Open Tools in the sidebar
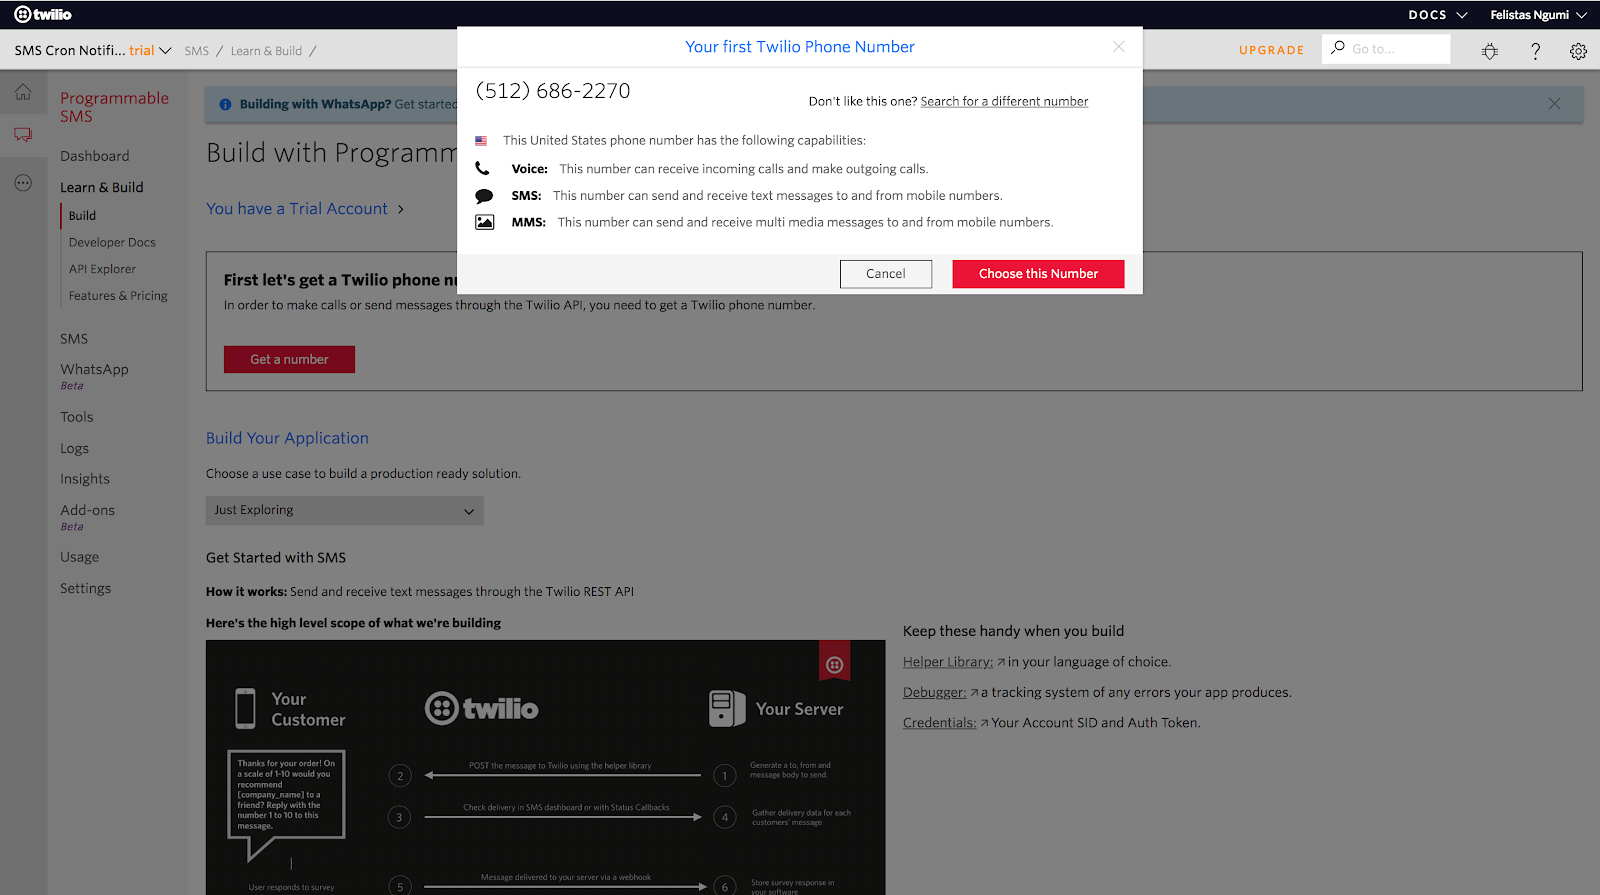 [x=77, y=417]
